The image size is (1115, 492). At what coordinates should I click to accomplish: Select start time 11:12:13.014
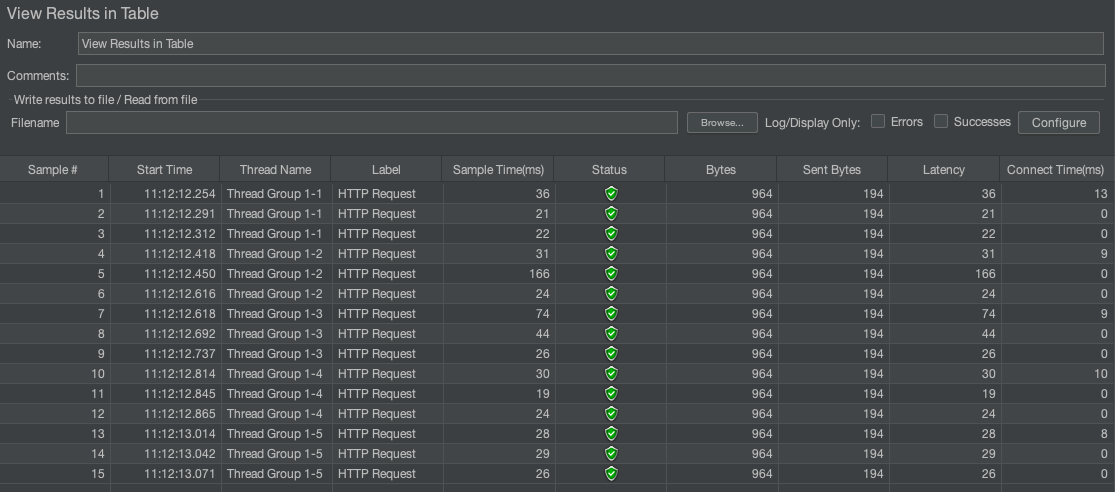[165, 434]
